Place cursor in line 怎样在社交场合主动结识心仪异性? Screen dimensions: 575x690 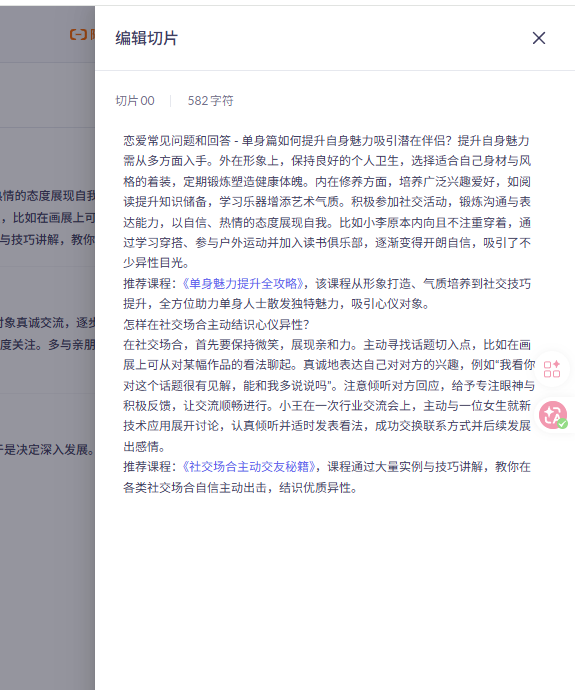(216, 324)
